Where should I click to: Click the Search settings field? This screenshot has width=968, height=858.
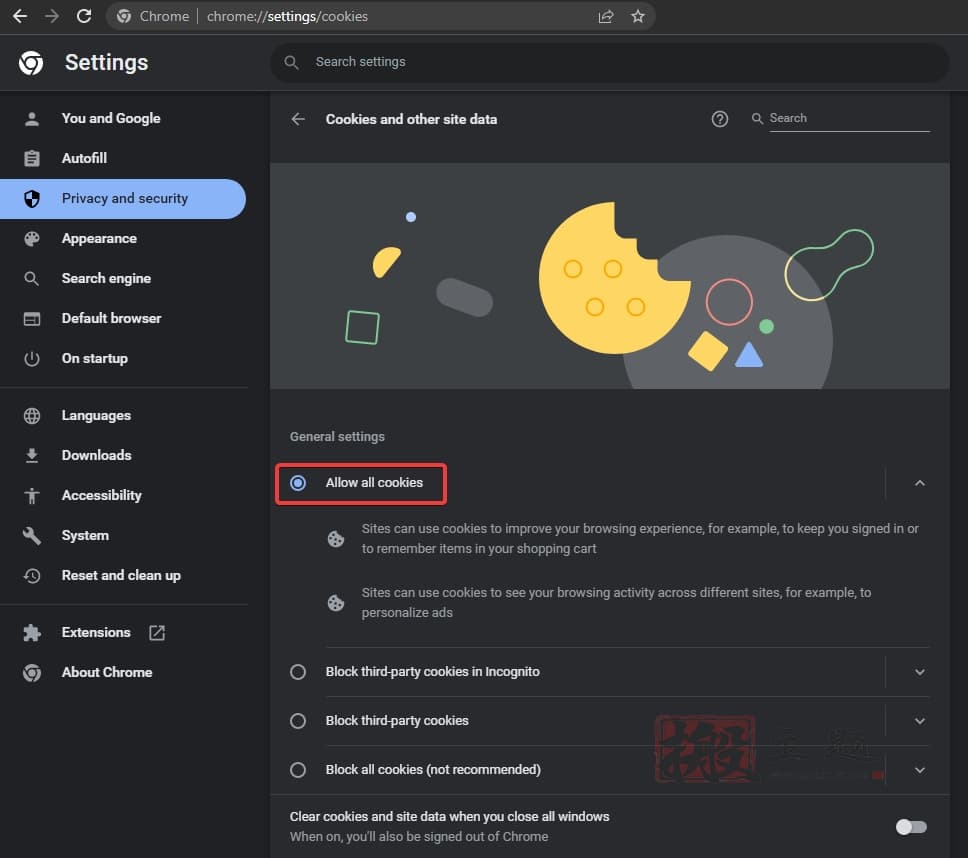(x=610, y=62)
